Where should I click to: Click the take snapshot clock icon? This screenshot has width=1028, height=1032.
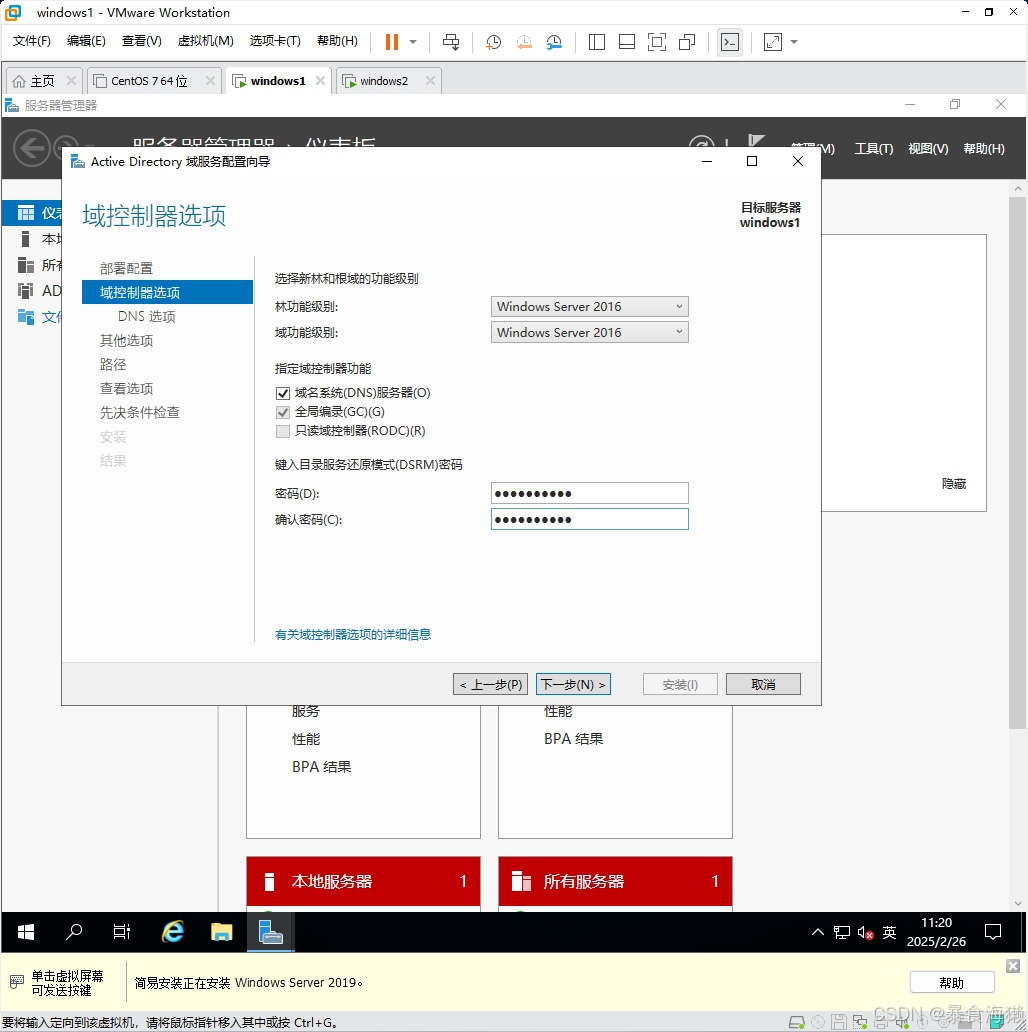[493, 42]
